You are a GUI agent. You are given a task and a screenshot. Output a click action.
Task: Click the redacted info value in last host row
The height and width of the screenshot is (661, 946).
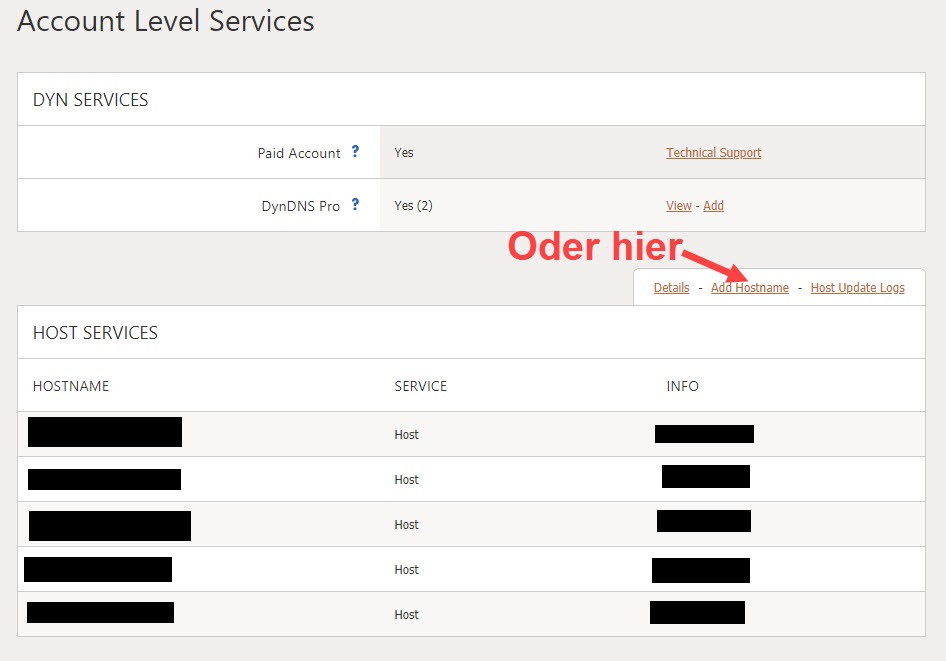pos(697,612)
